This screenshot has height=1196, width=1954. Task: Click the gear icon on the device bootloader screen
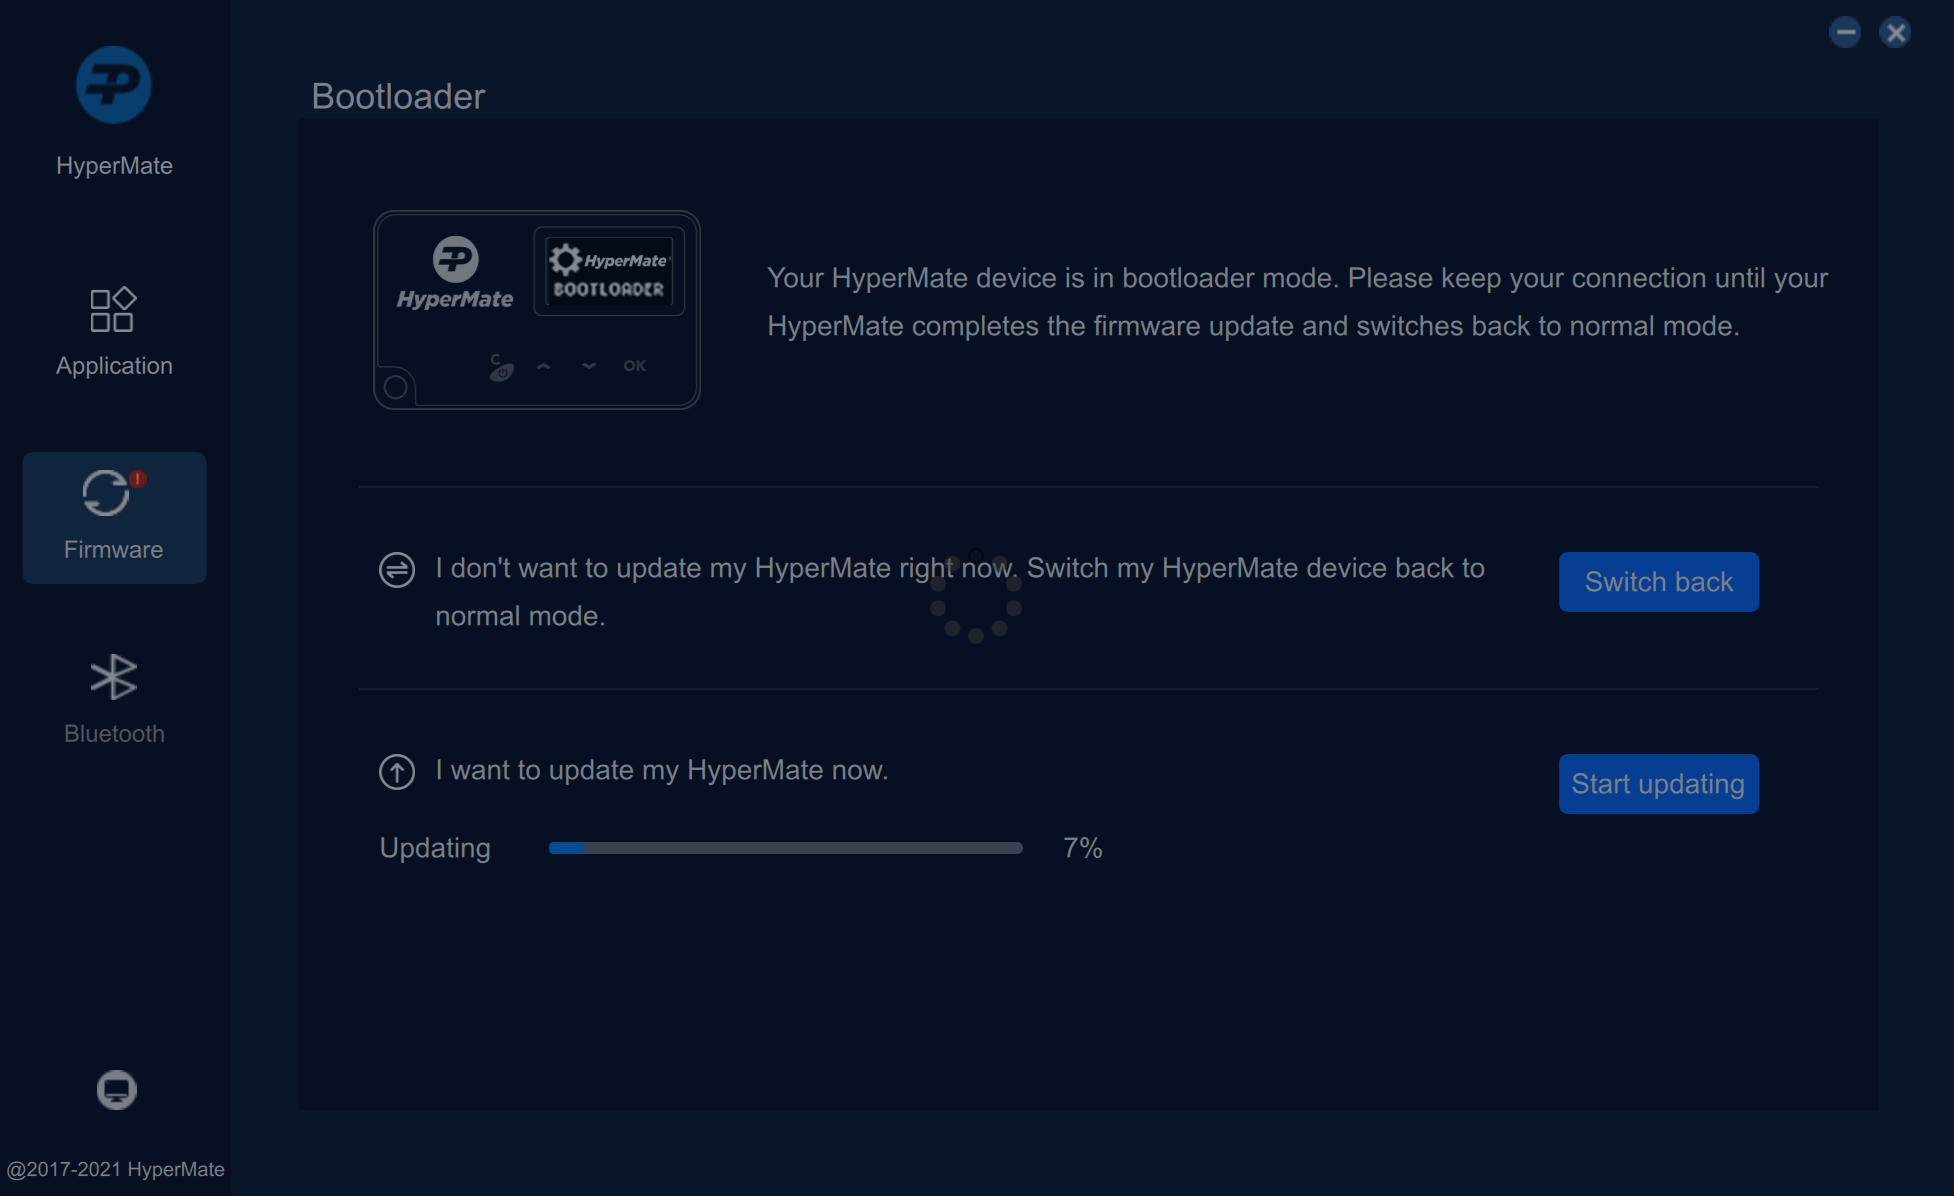point(566,260)
